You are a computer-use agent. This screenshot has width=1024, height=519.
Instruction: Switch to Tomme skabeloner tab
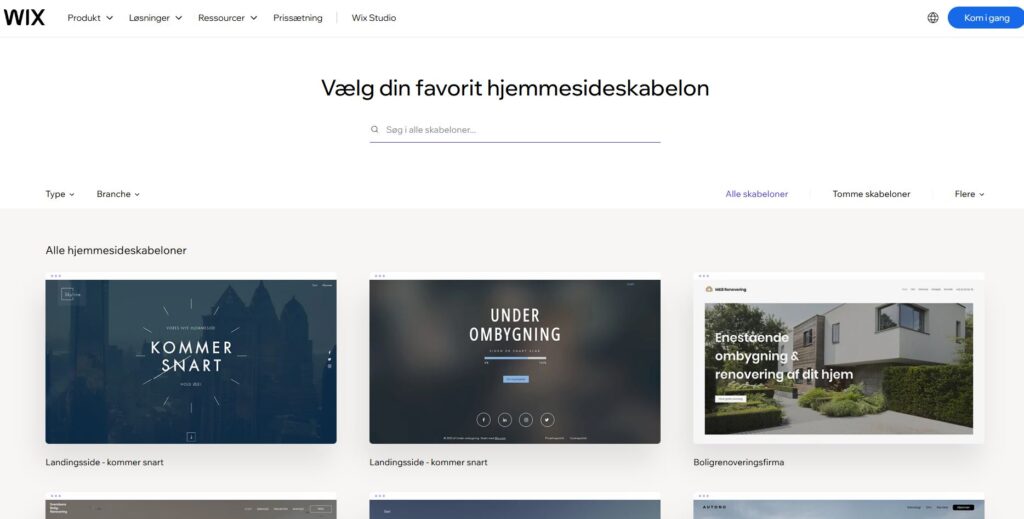pos(871,194)
